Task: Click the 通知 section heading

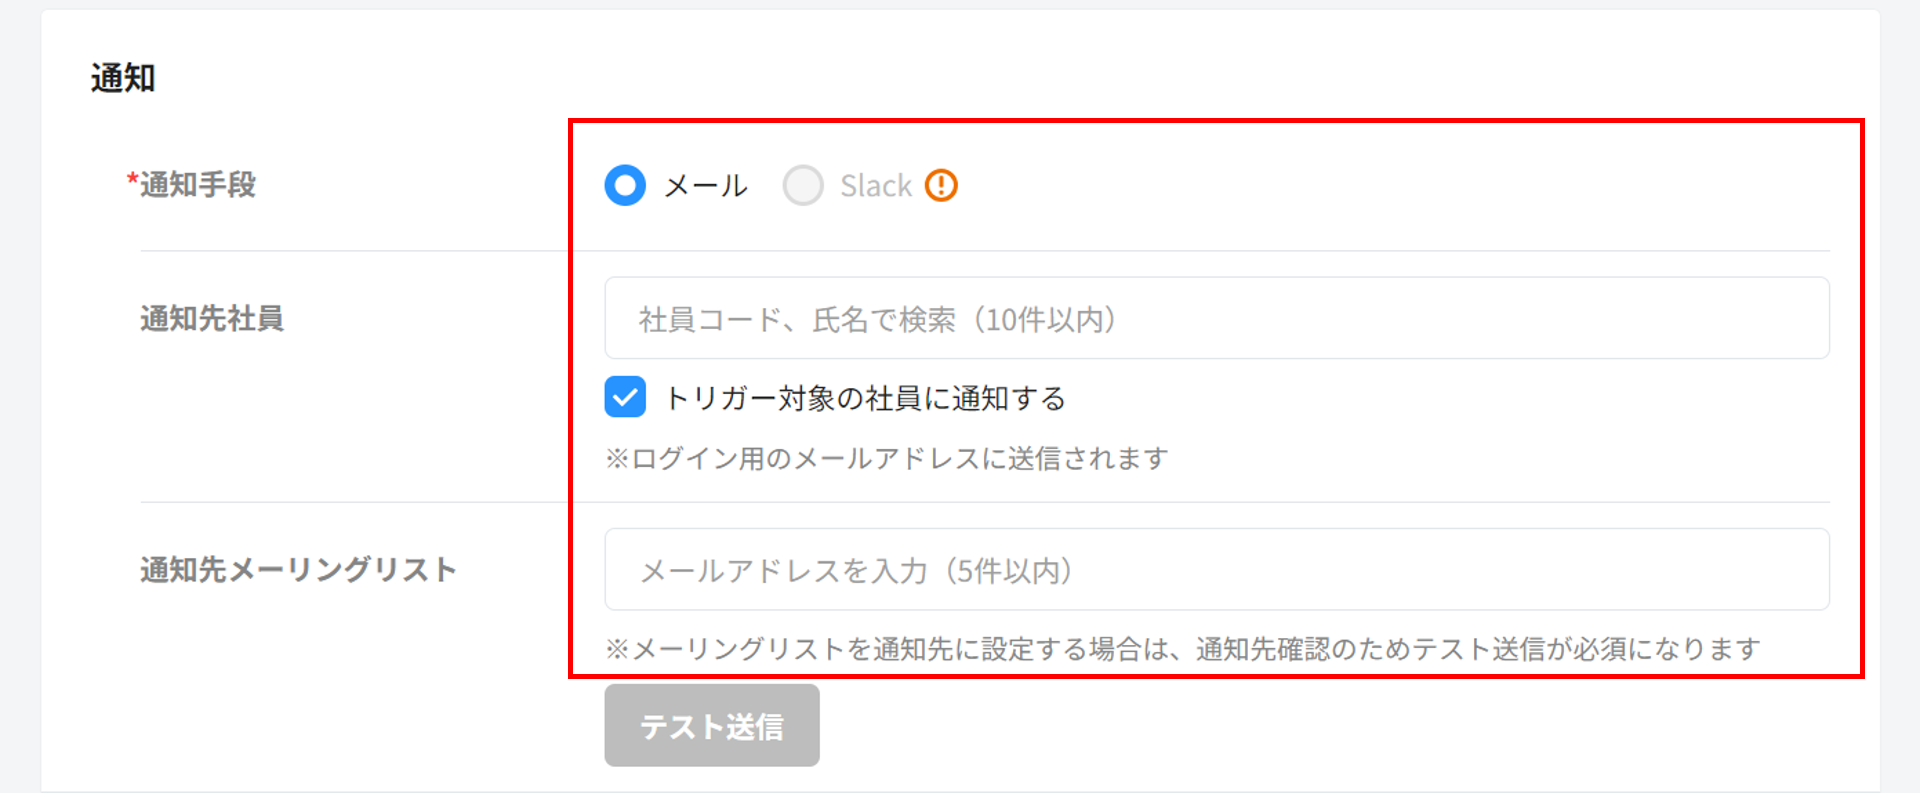Action: click(123, 78)
